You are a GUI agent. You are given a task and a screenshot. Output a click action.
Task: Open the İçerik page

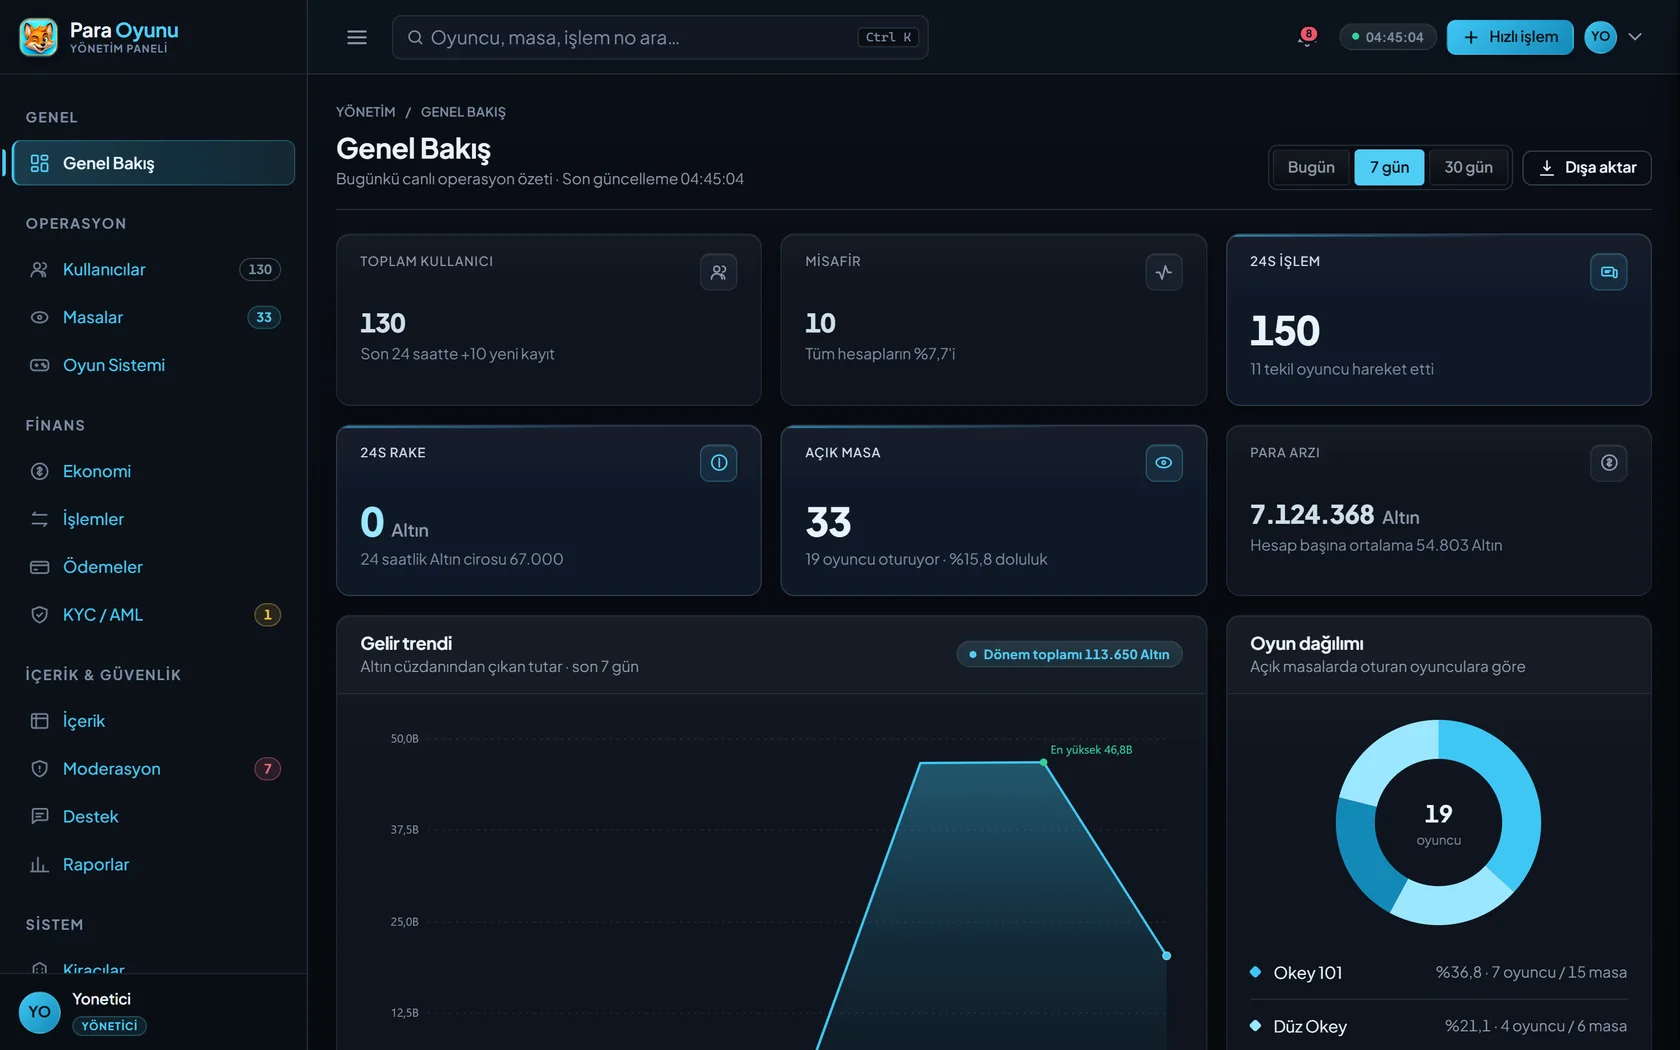point(154,721)
